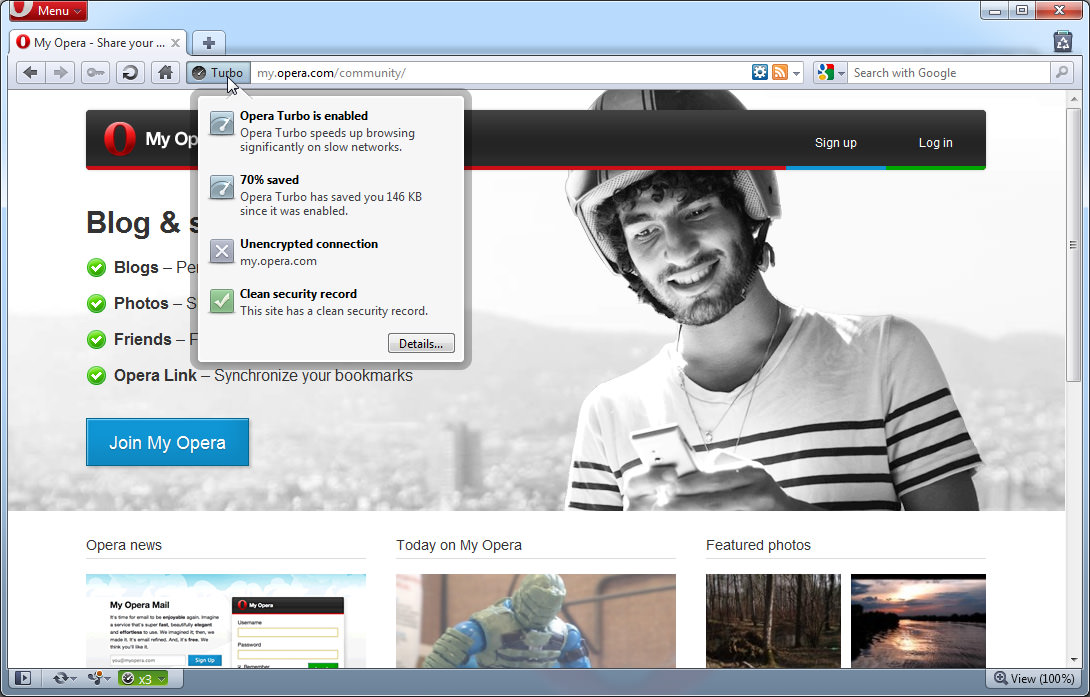Image resolution: width=1090 pixels, height=697 pixels.
Task: Open the password wand key icon
Action: [x=96, y=73]
